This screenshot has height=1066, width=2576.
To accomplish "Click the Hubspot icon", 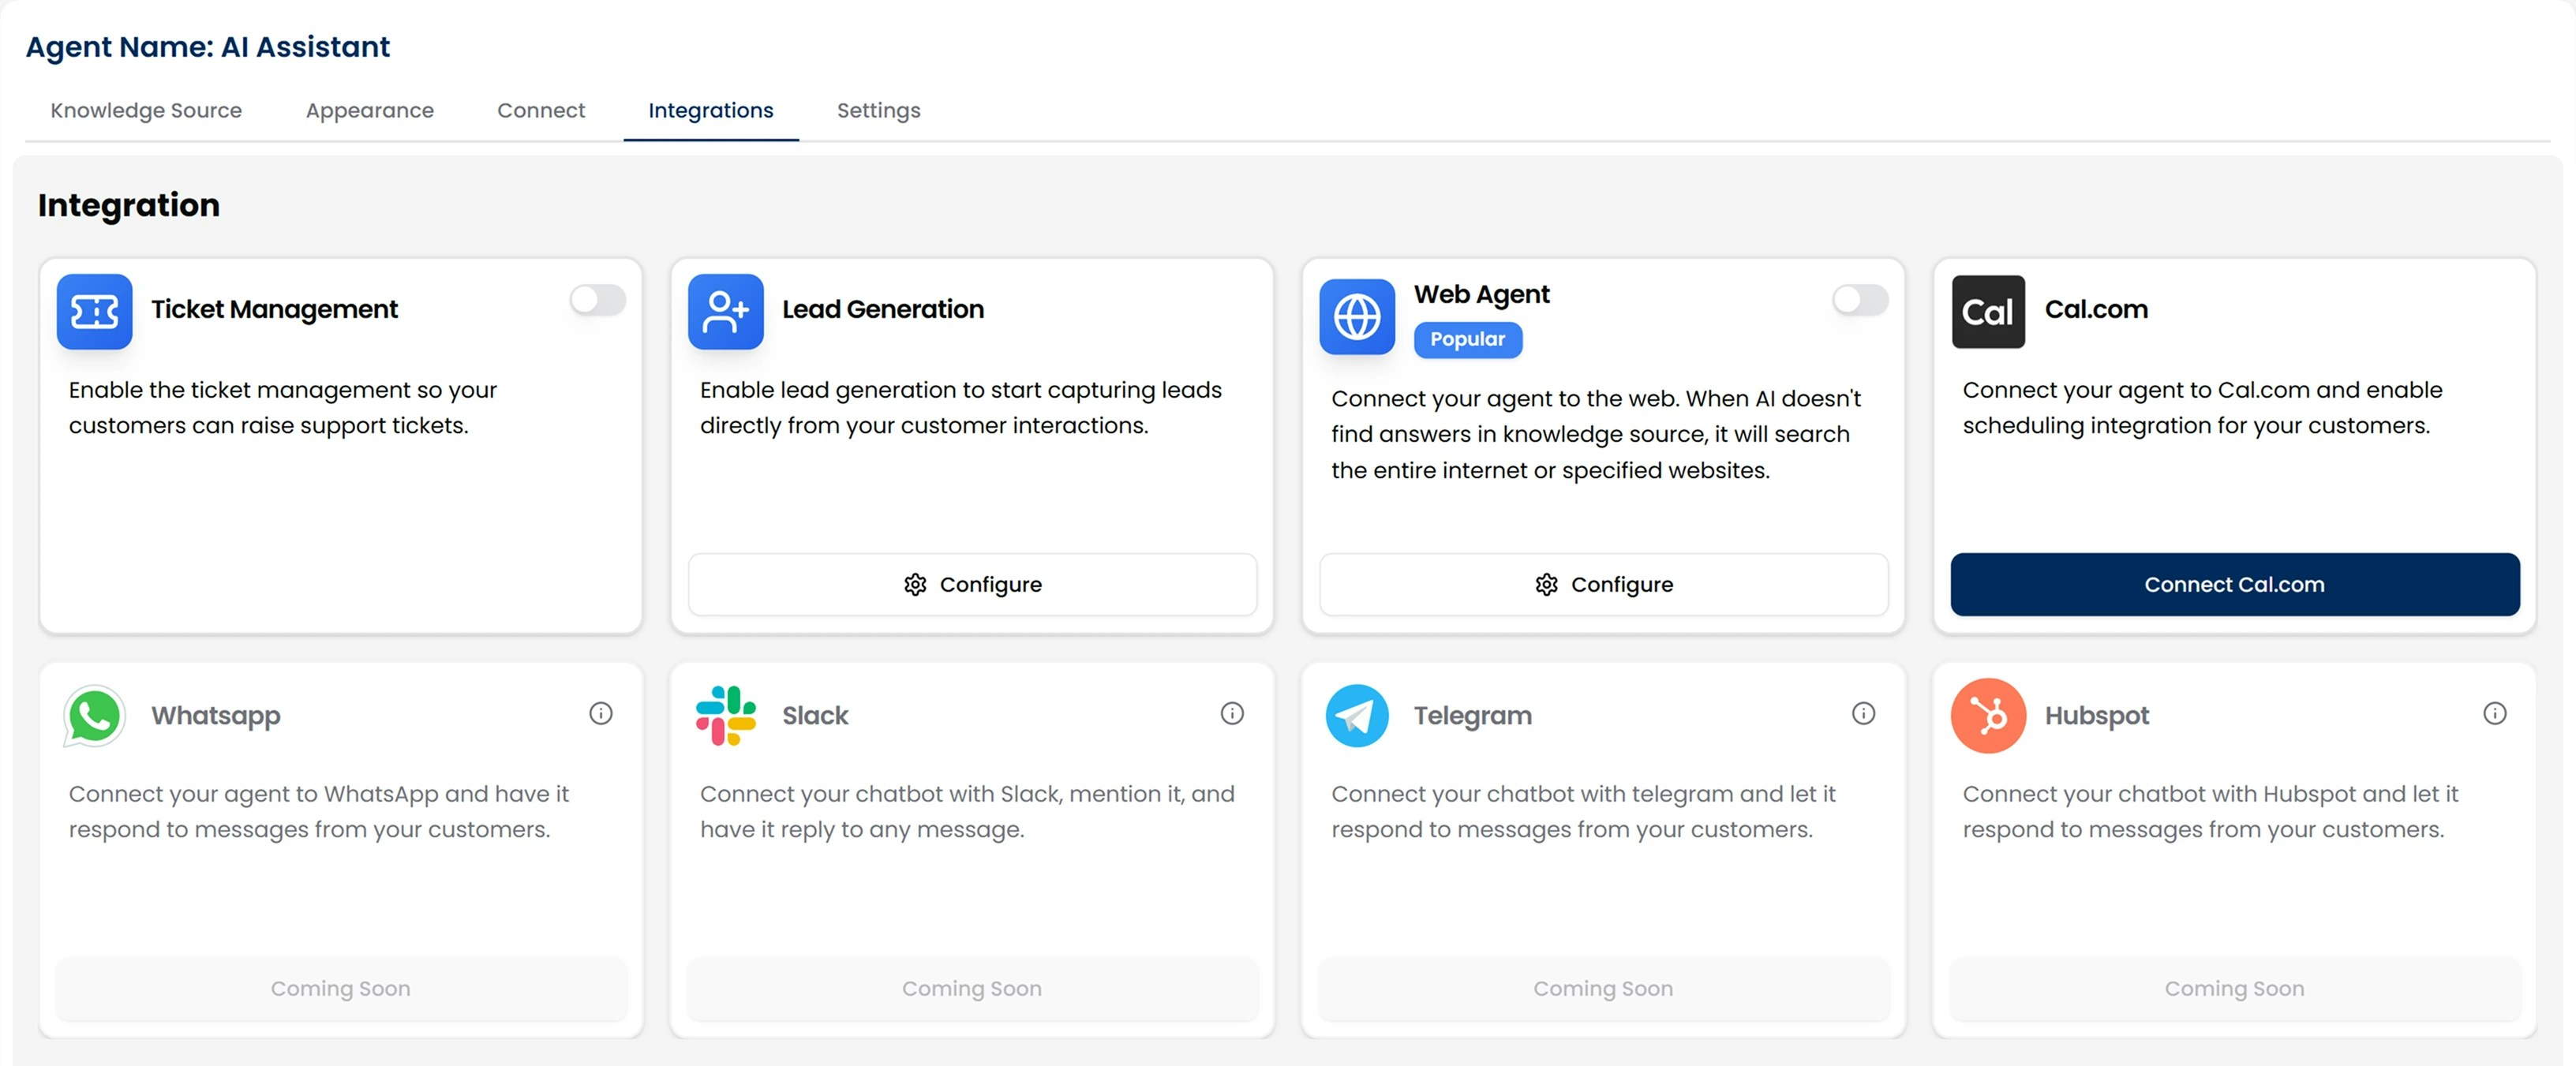I will 1987,715.
